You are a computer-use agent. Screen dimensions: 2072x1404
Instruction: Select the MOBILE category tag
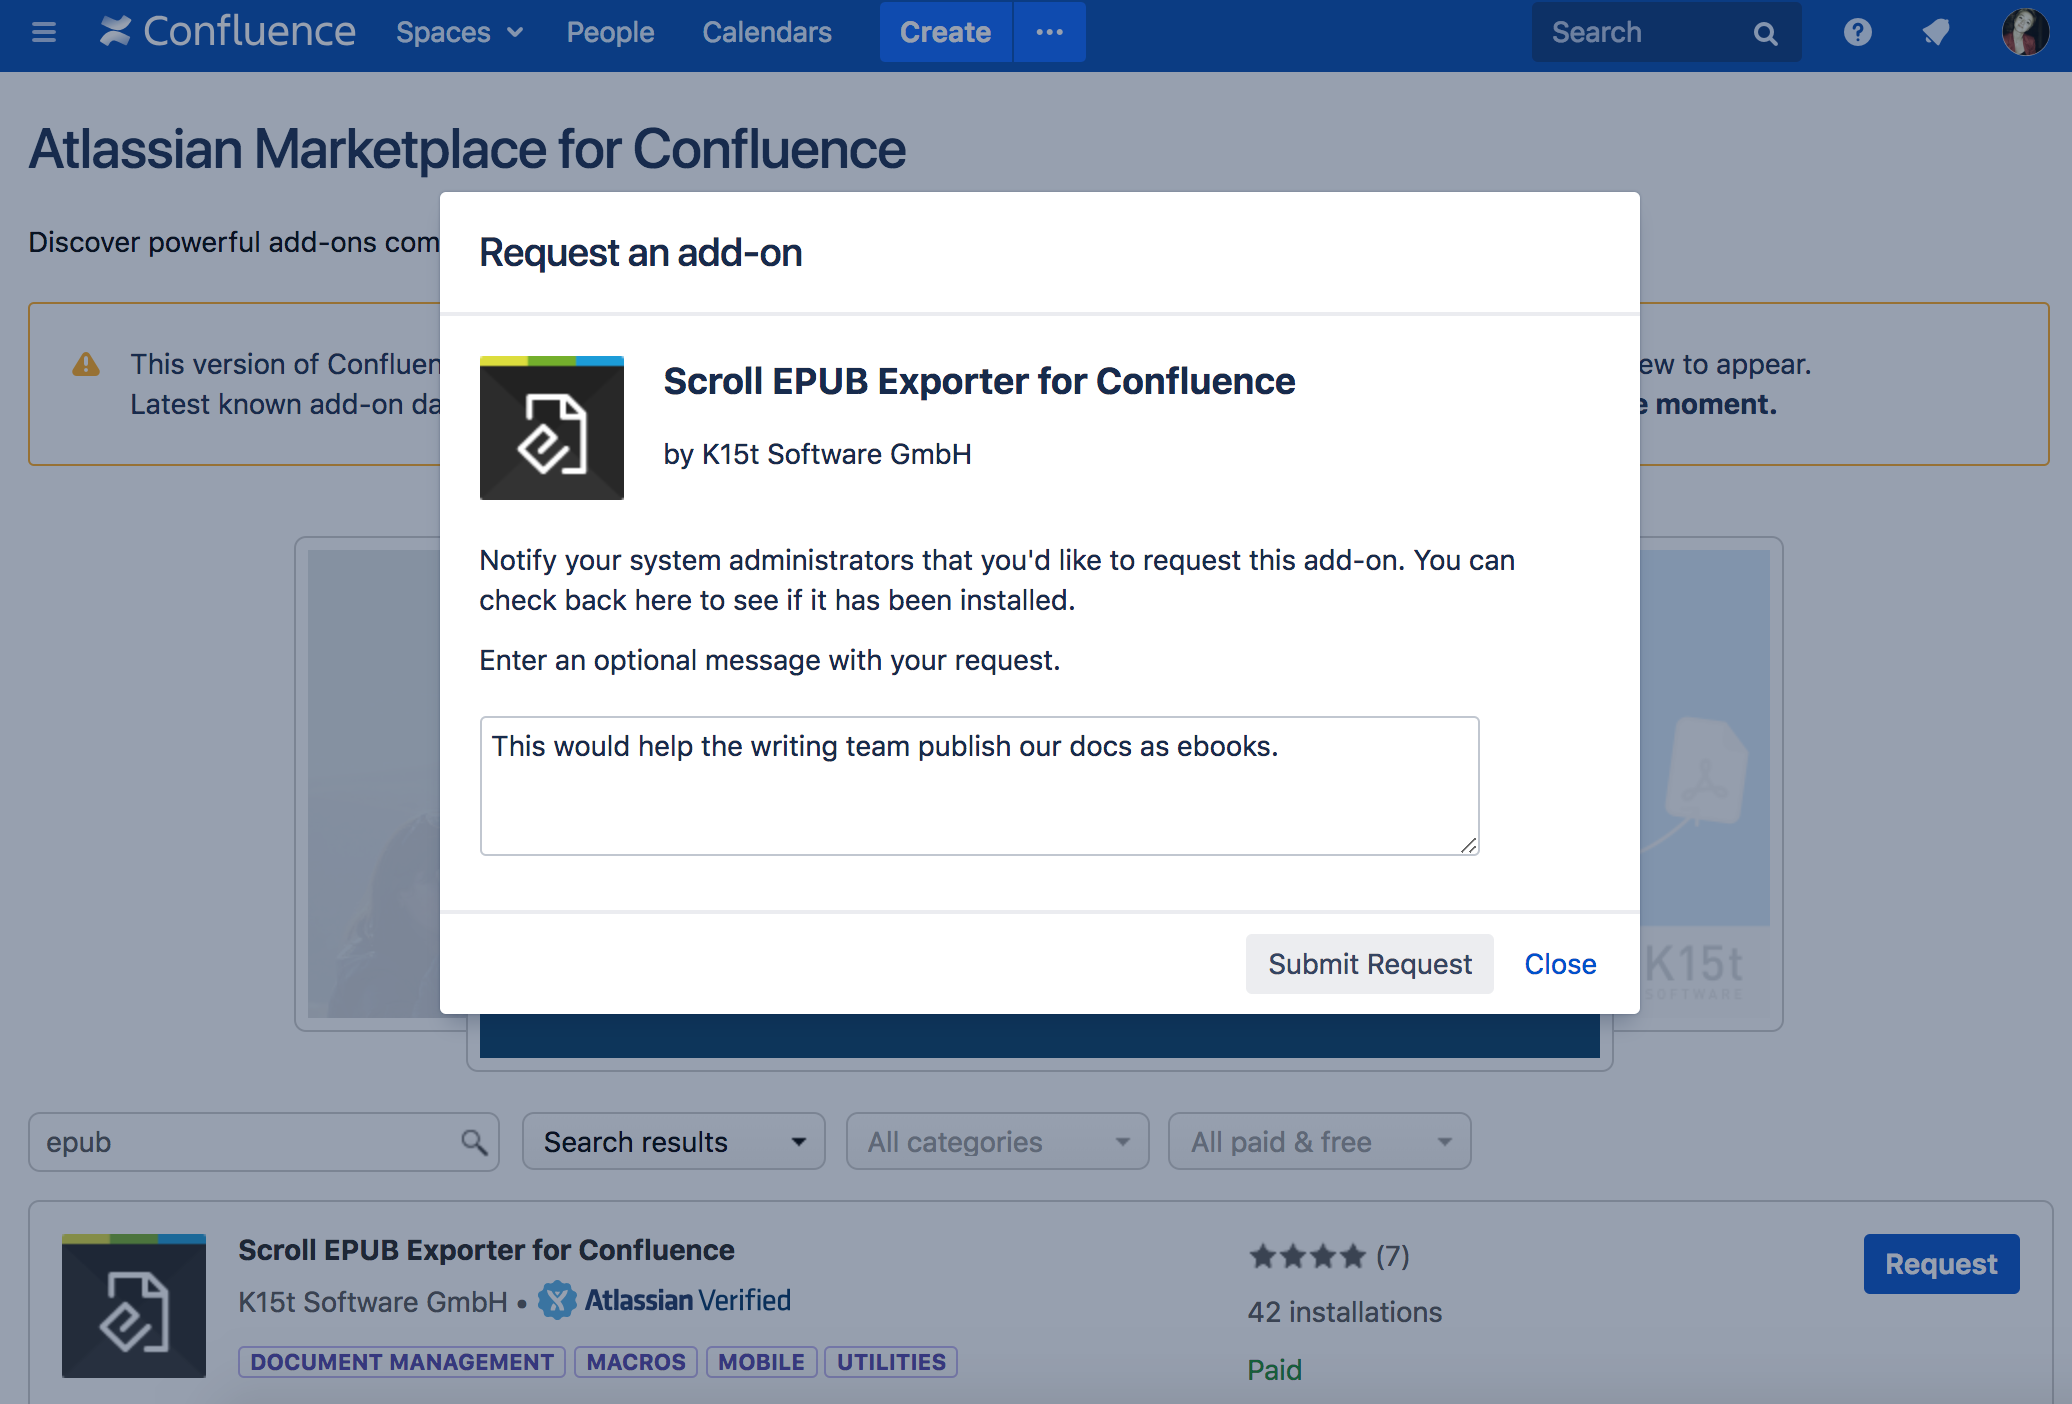coord(761,1362)
